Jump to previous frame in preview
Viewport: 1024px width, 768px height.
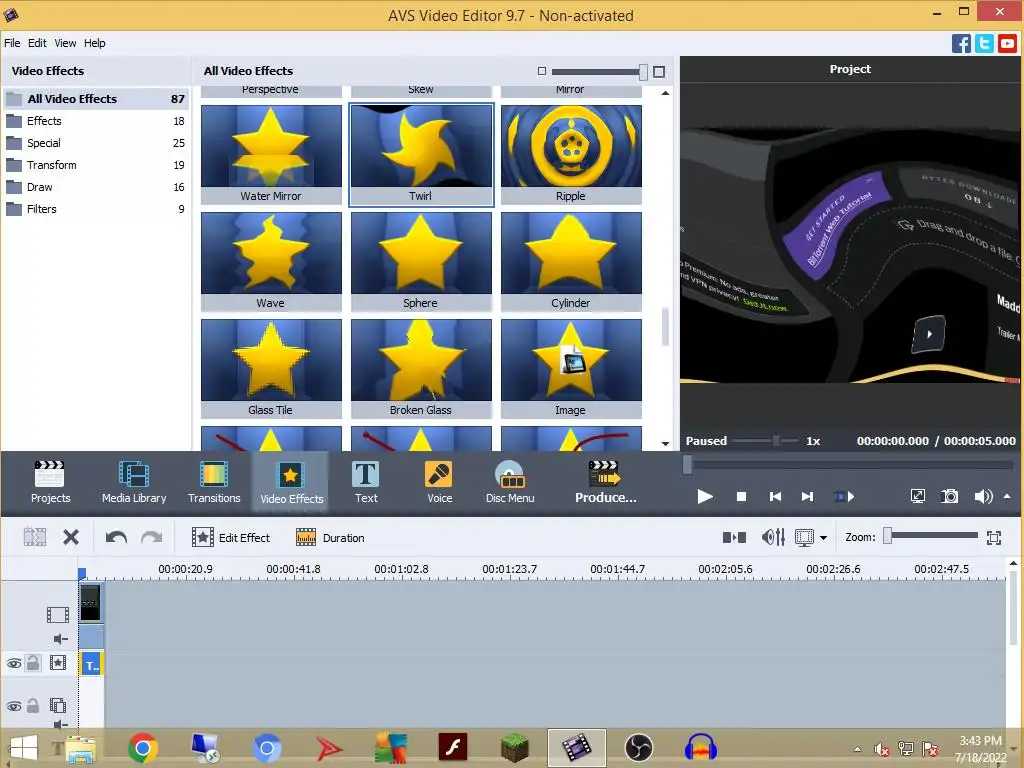pyautogui.click(x=775, y=496)
